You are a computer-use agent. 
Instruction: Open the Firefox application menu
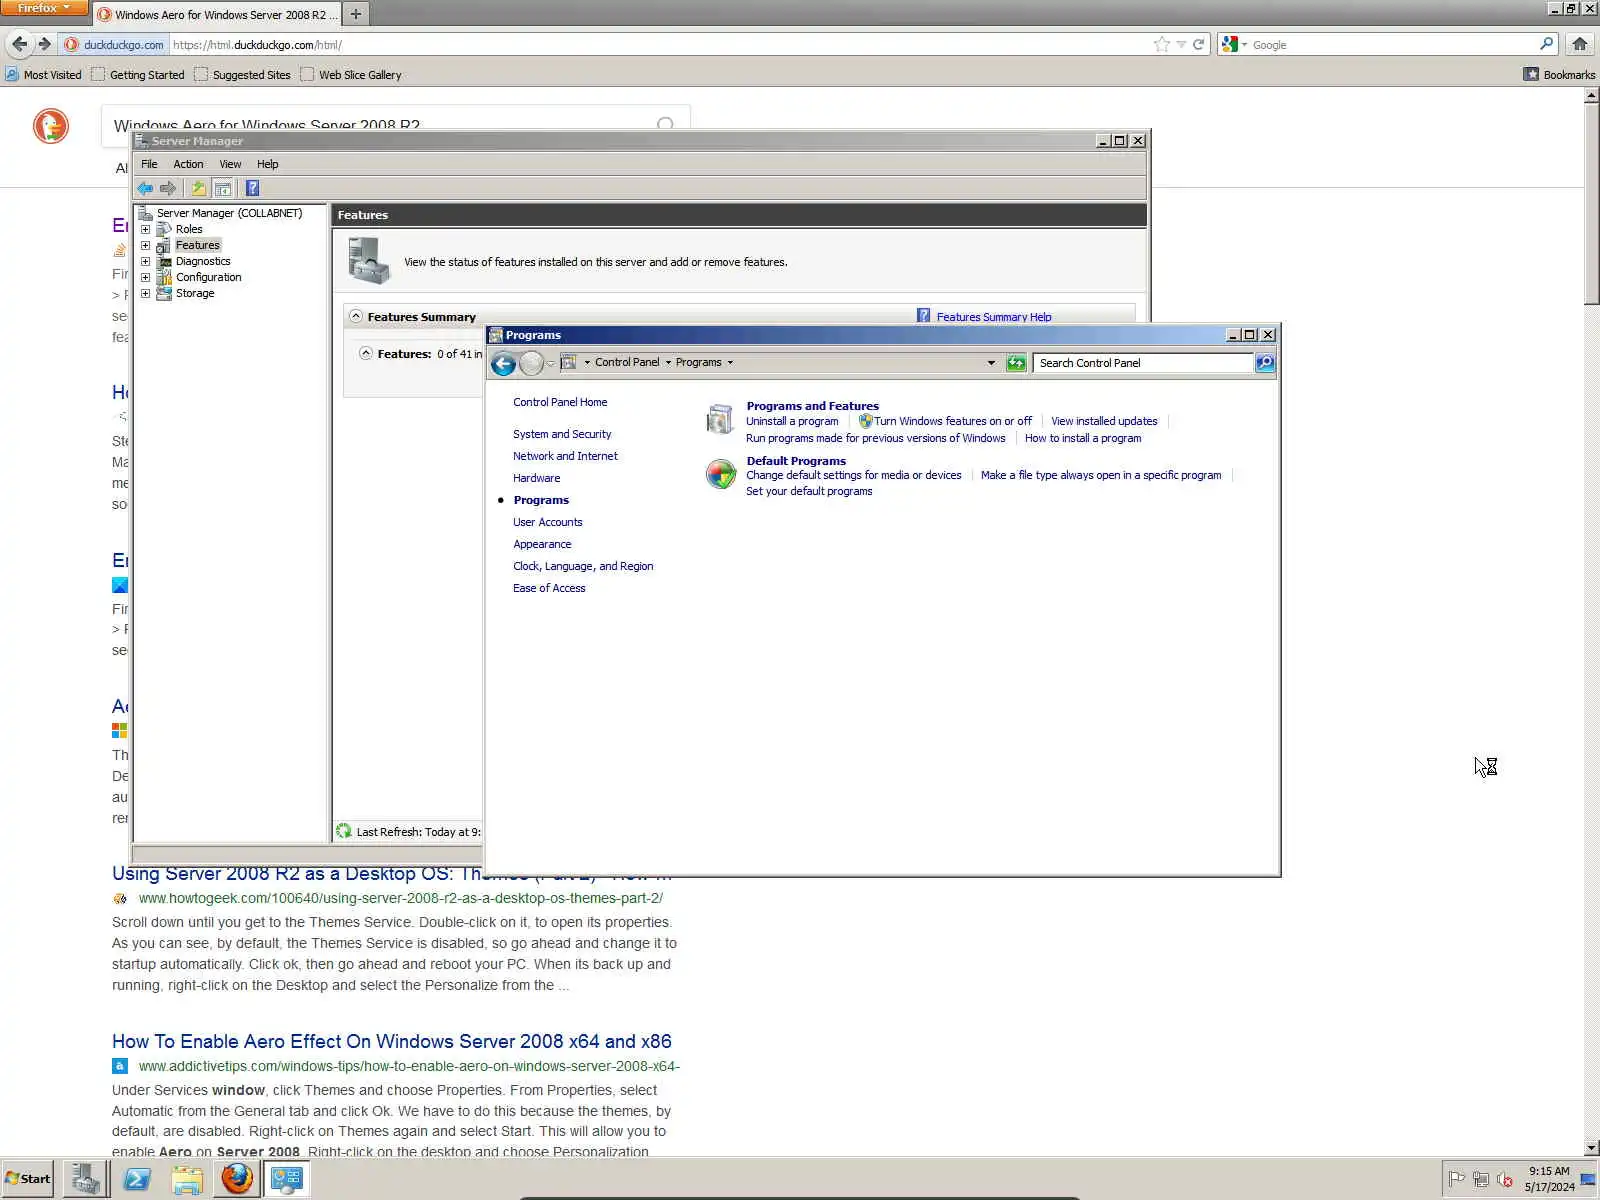pos(44,8)
